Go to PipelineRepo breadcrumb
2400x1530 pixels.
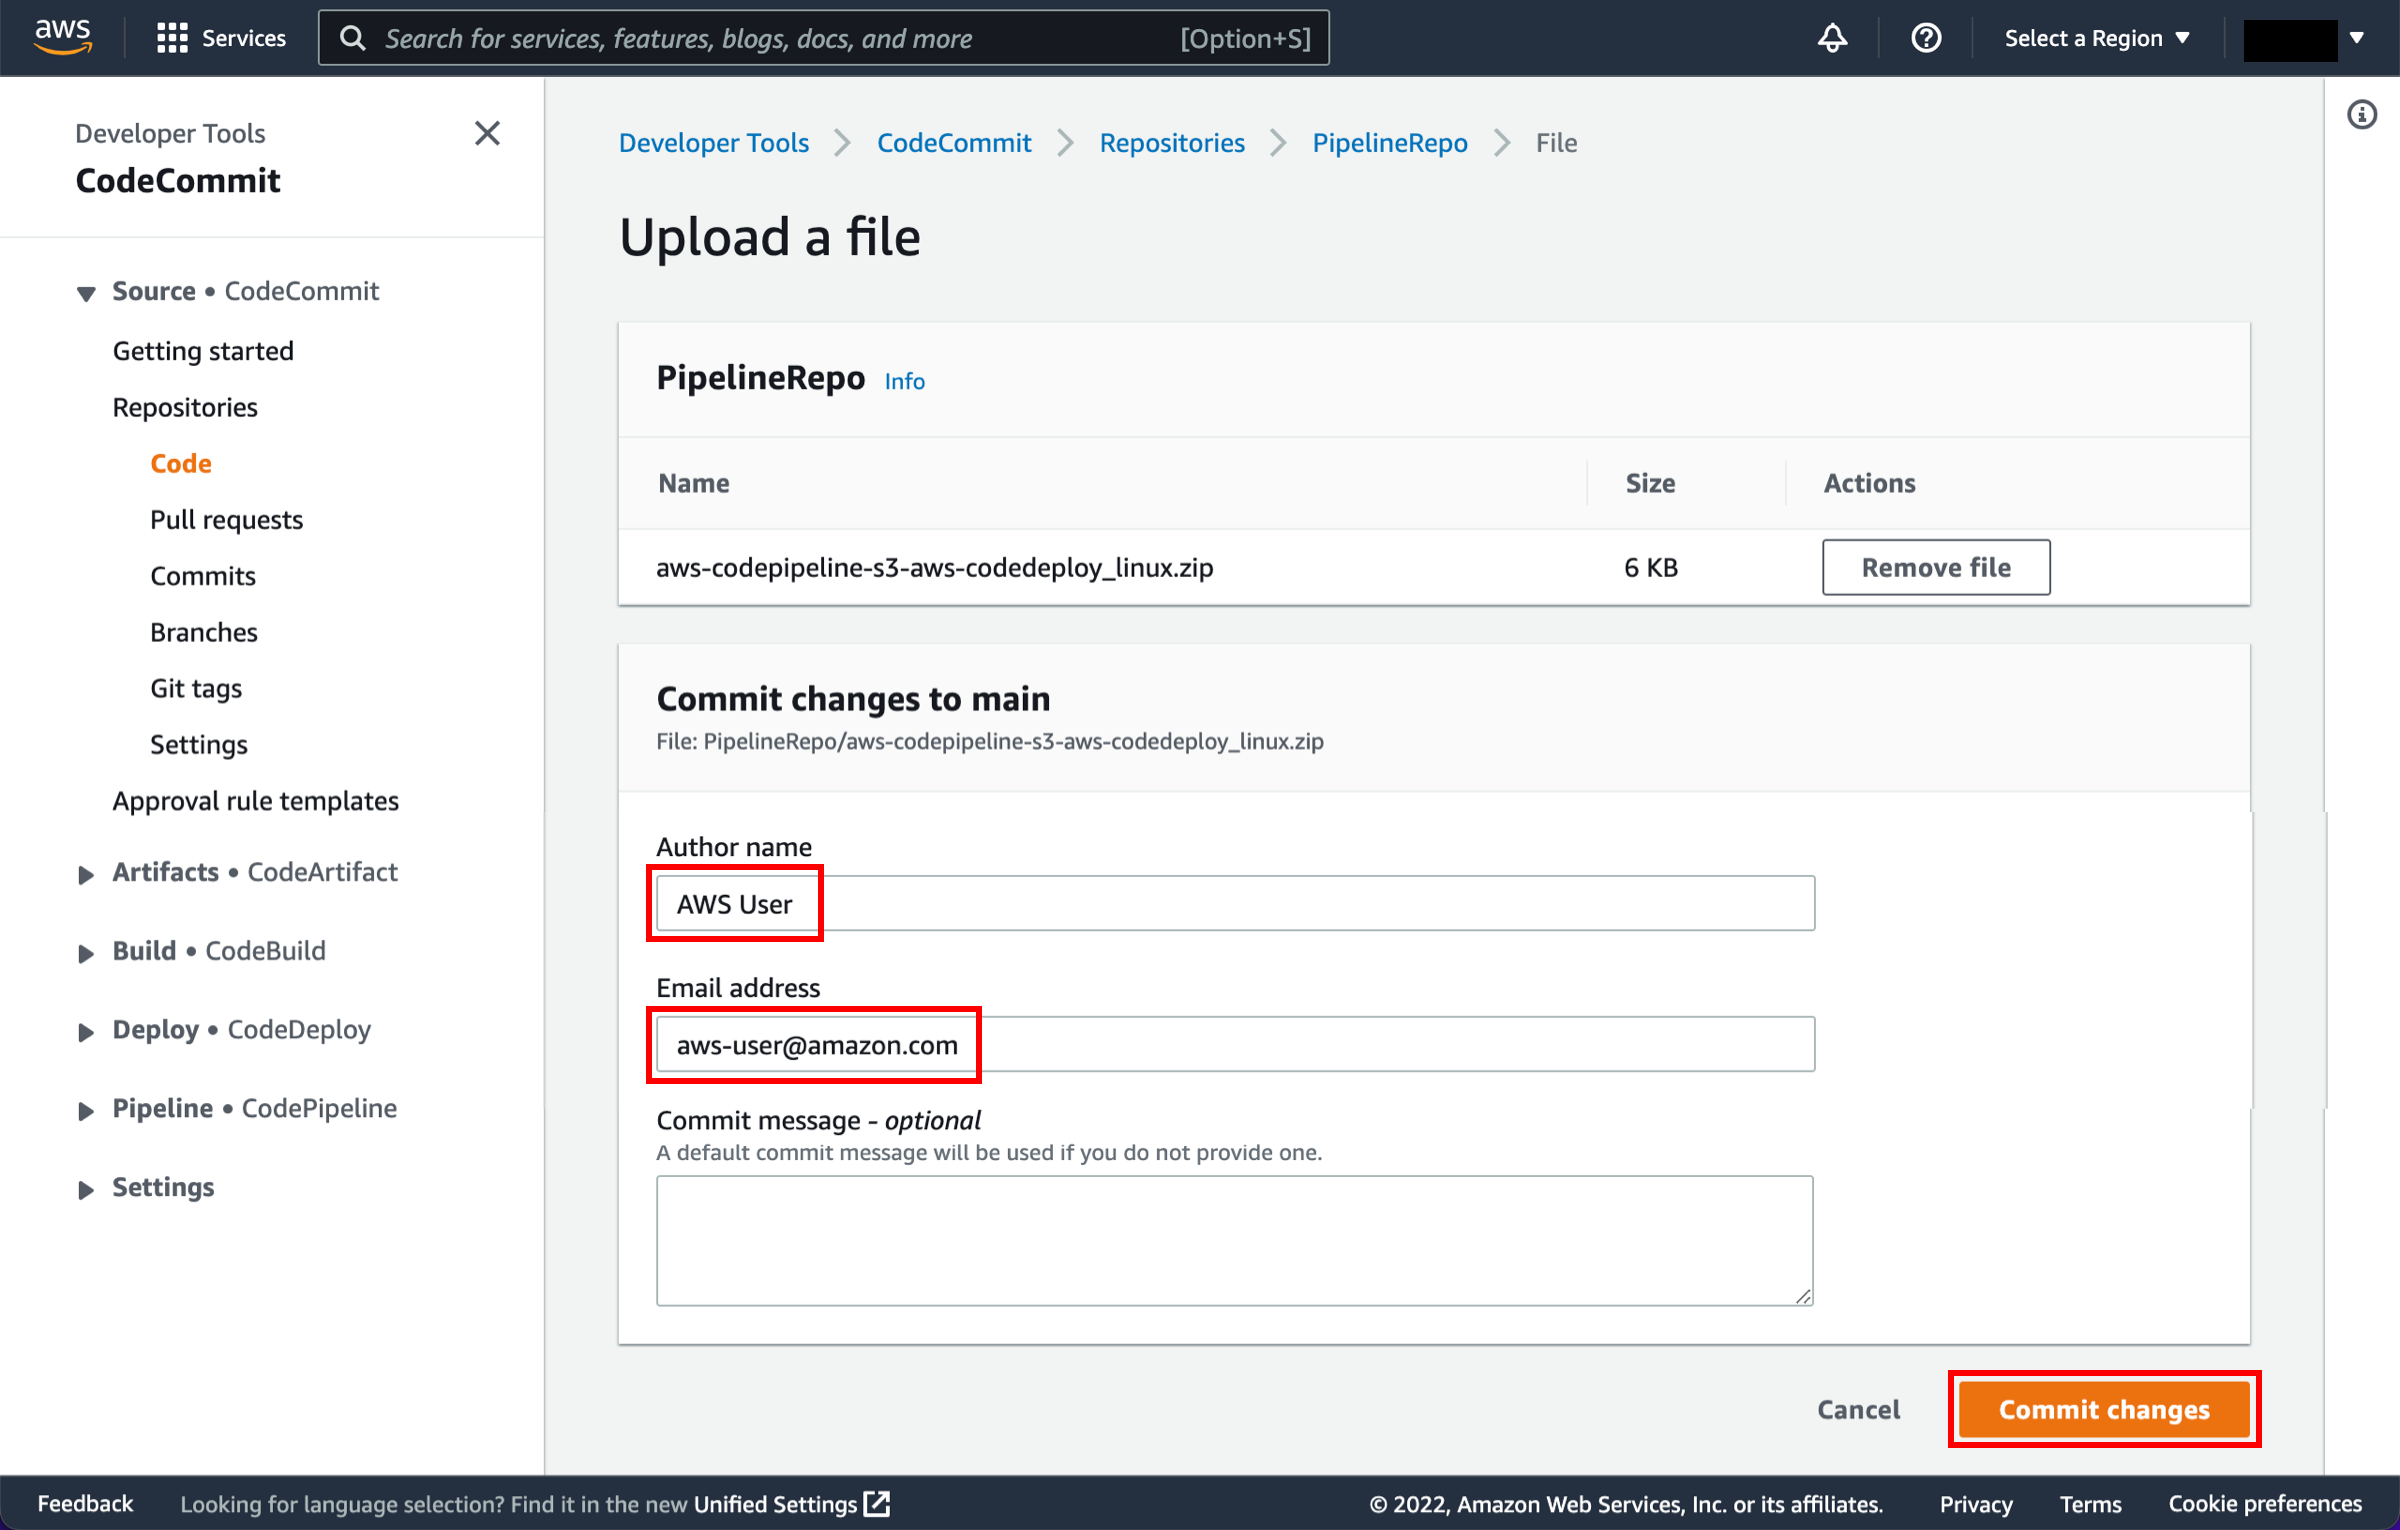[1390, 142]
